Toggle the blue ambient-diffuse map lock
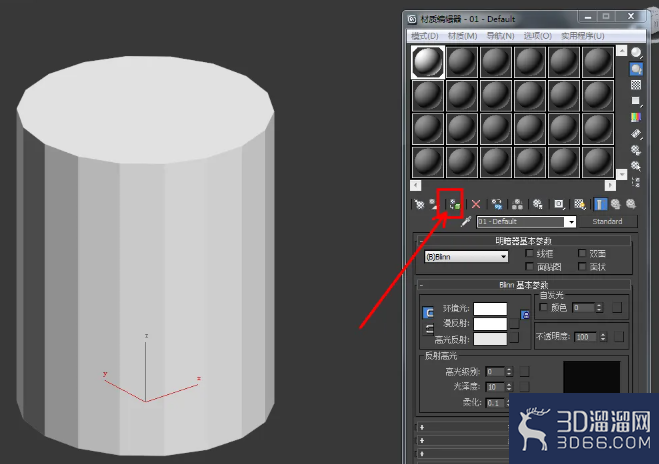The height and width of the screenshot is (464, 659). (x=525, y=314)
